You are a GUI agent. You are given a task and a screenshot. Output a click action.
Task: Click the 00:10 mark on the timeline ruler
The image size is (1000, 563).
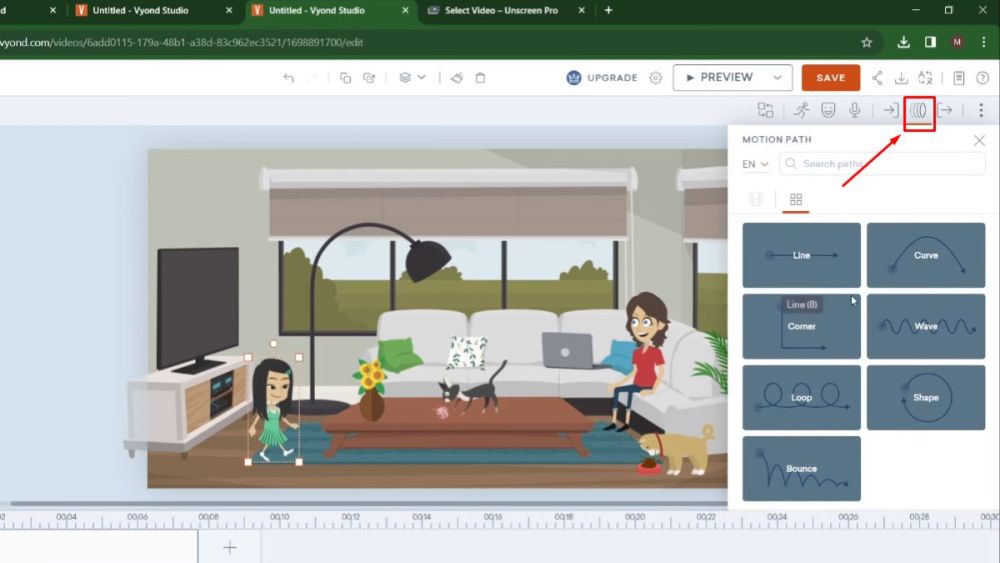tap(279, 517)
